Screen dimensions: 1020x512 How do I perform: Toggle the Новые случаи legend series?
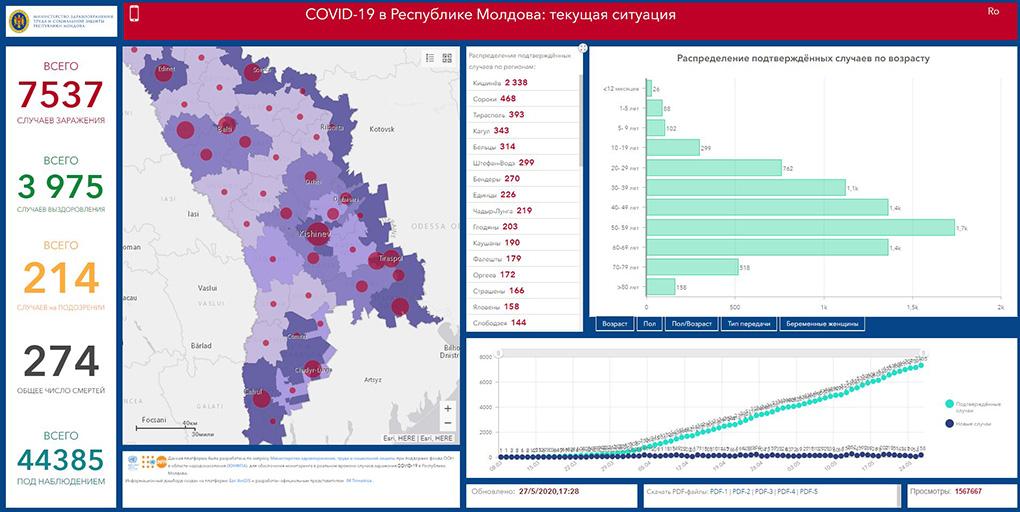tap(947, 424)
